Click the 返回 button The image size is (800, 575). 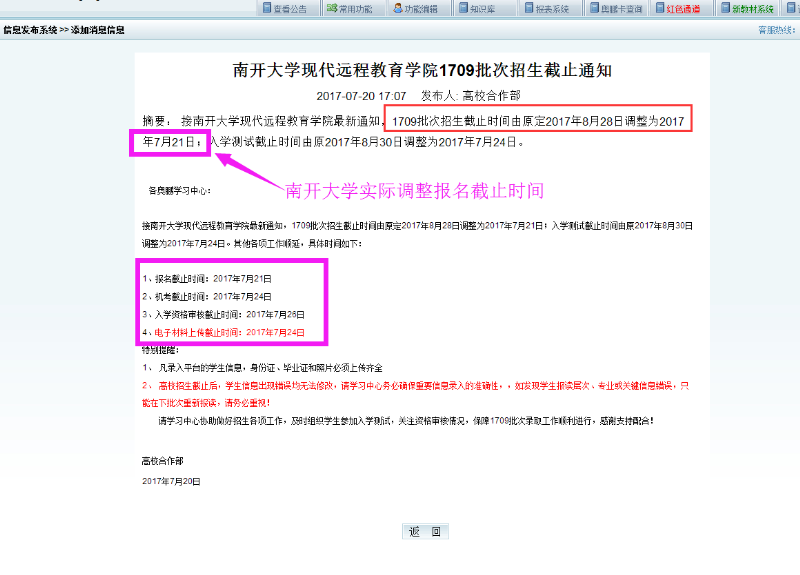click(x=425, y=532)
